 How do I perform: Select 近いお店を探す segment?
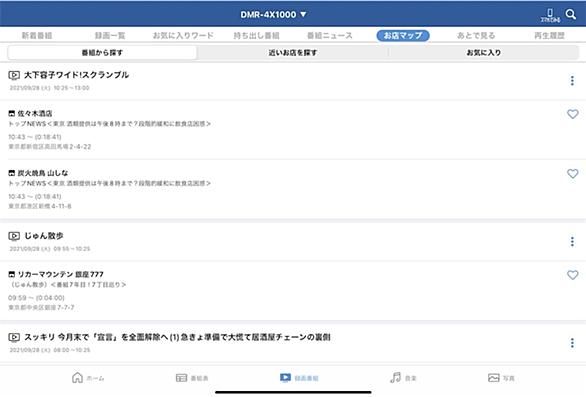(x=293, y=53)
